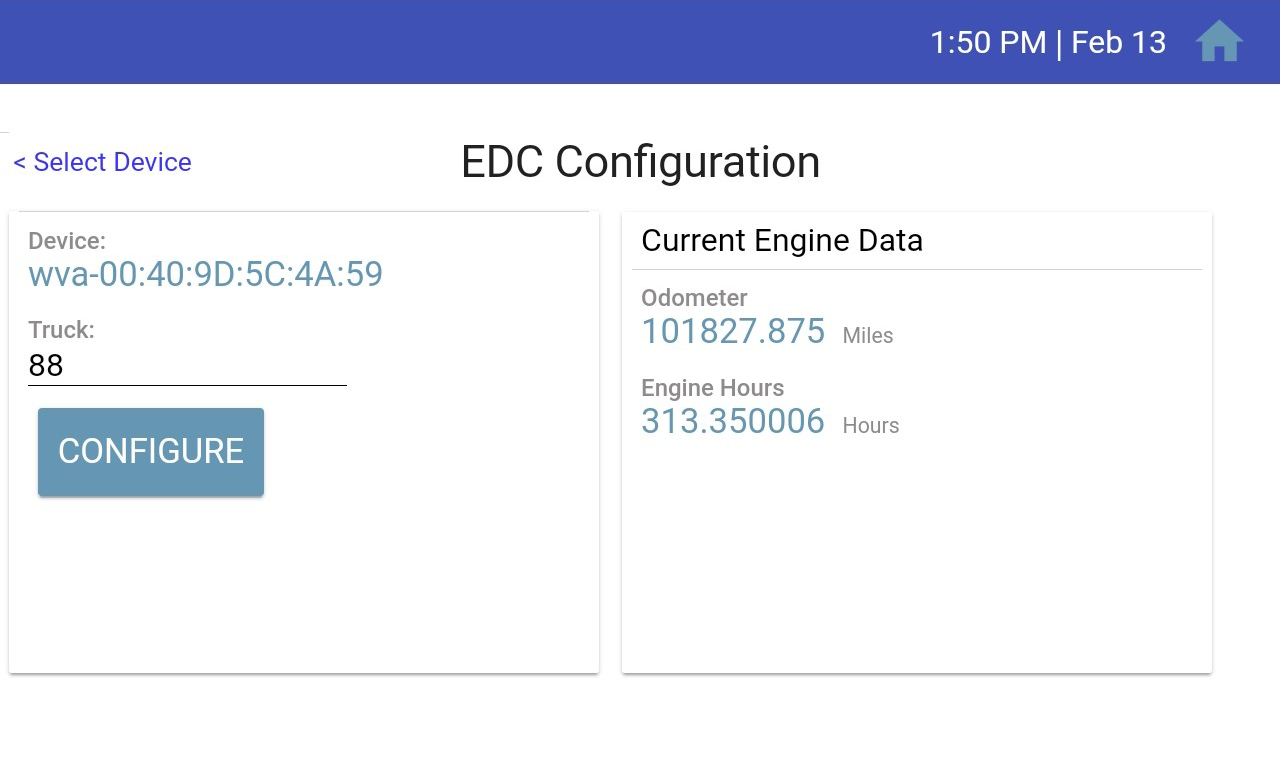The width and height of the screenshot is (1280, 767).
Task: Click the Odometer label
Action: pos(694,298)
